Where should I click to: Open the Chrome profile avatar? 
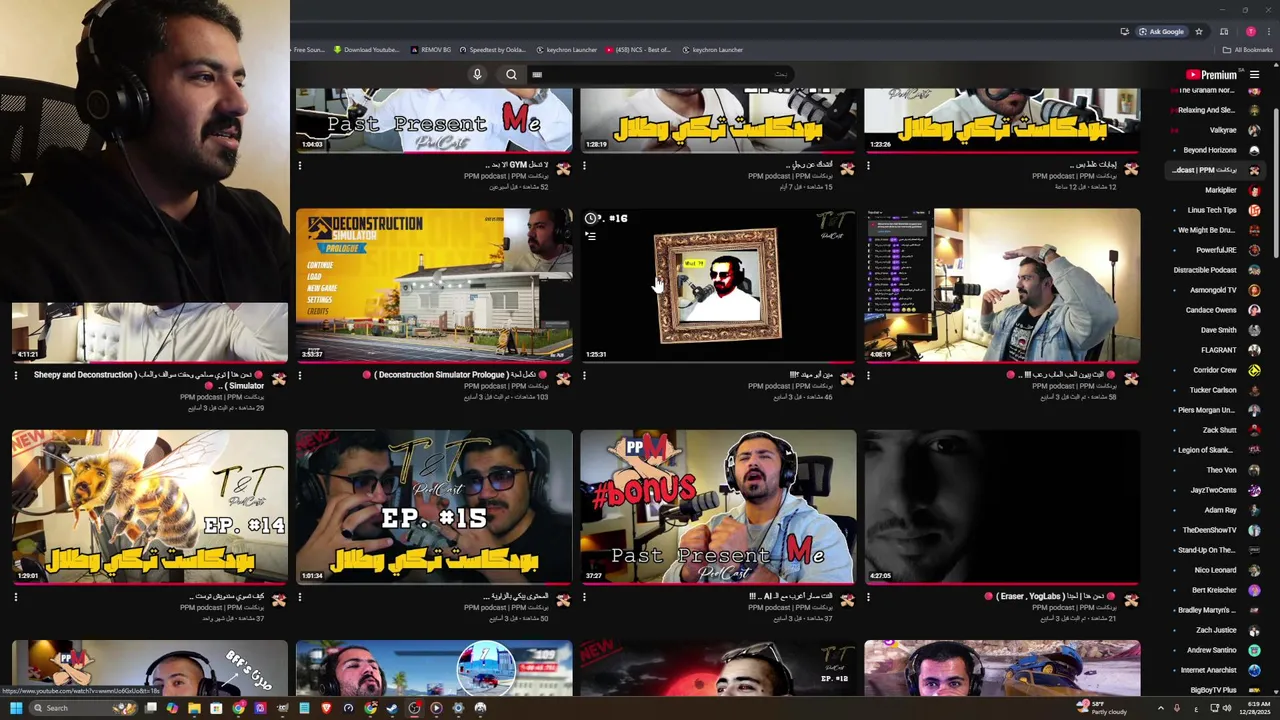coord(1250,31)
